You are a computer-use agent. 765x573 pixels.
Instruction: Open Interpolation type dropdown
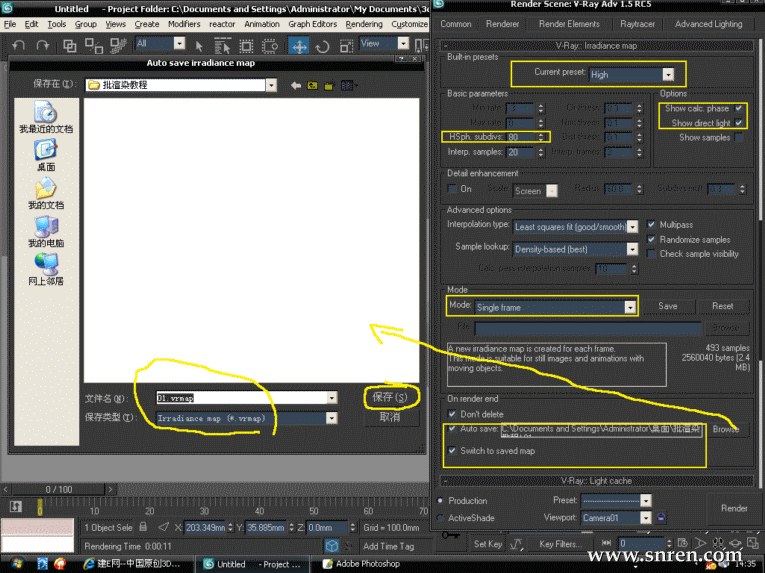575,227
